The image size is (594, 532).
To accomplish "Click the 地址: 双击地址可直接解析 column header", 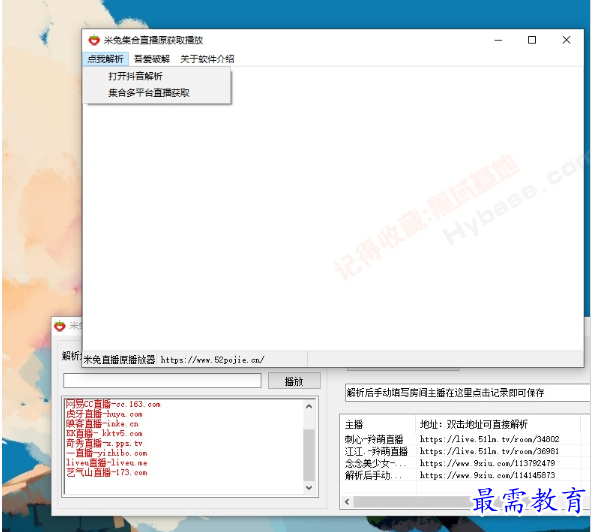I will pos(498,424).
